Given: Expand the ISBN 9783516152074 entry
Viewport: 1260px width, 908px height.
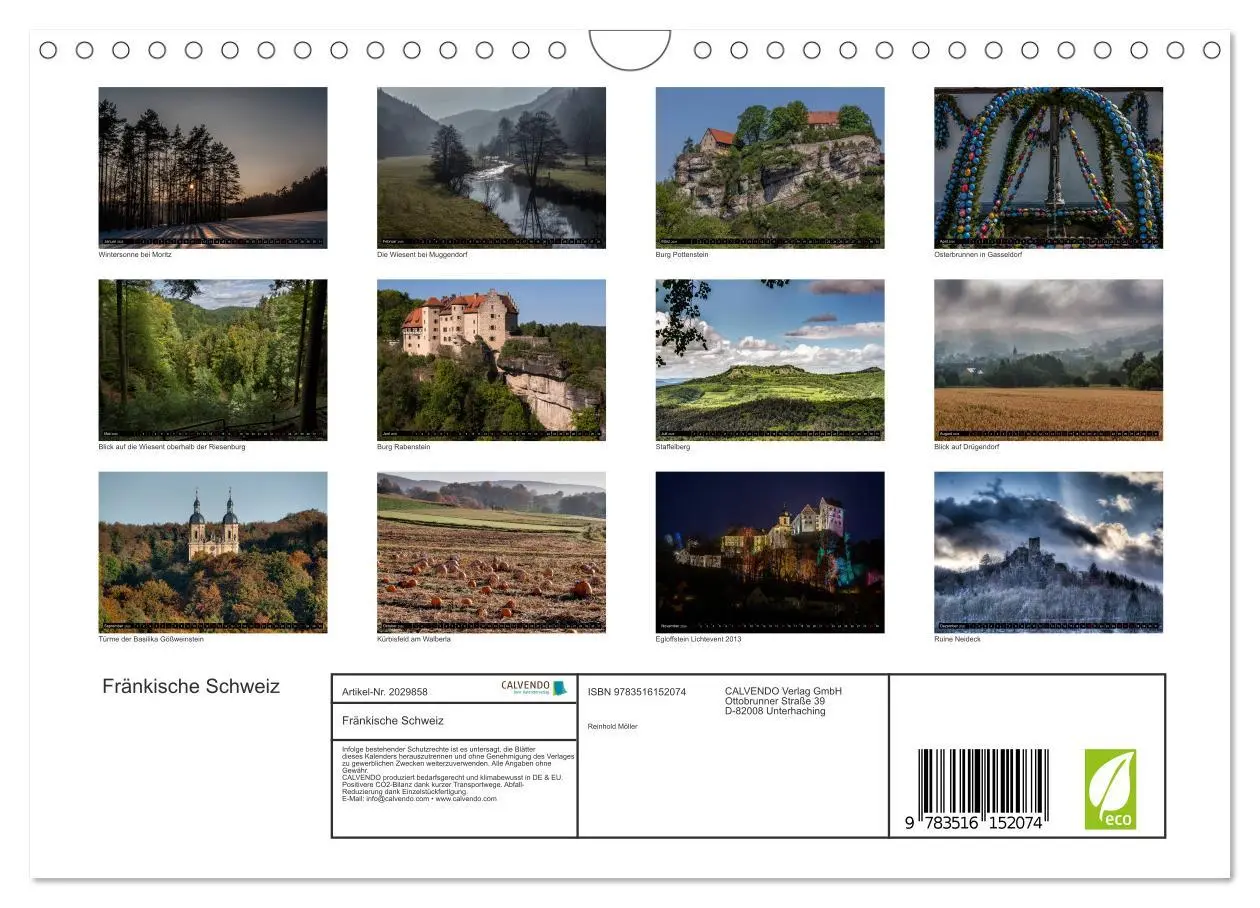Looking at the screenshot, I should pyautogui.click(x=636, y=690).
